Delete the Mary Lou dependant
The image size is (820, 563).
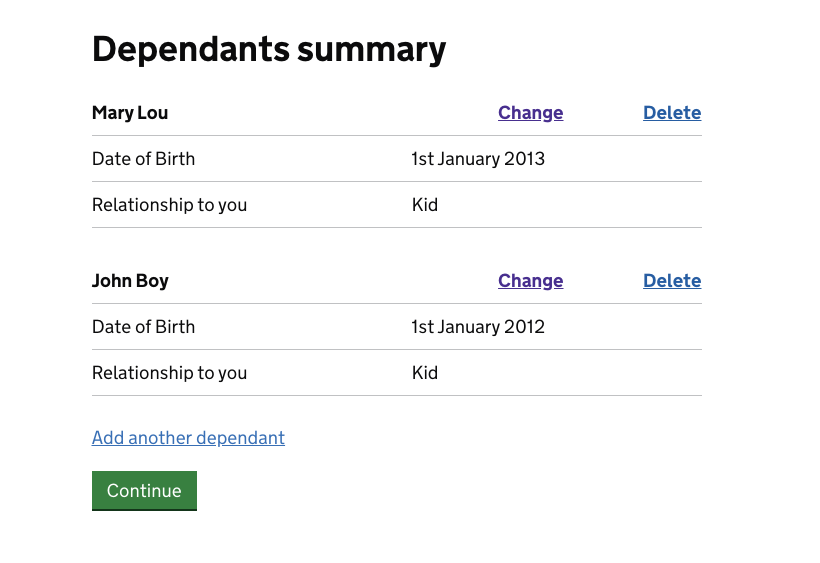[672, 113]
